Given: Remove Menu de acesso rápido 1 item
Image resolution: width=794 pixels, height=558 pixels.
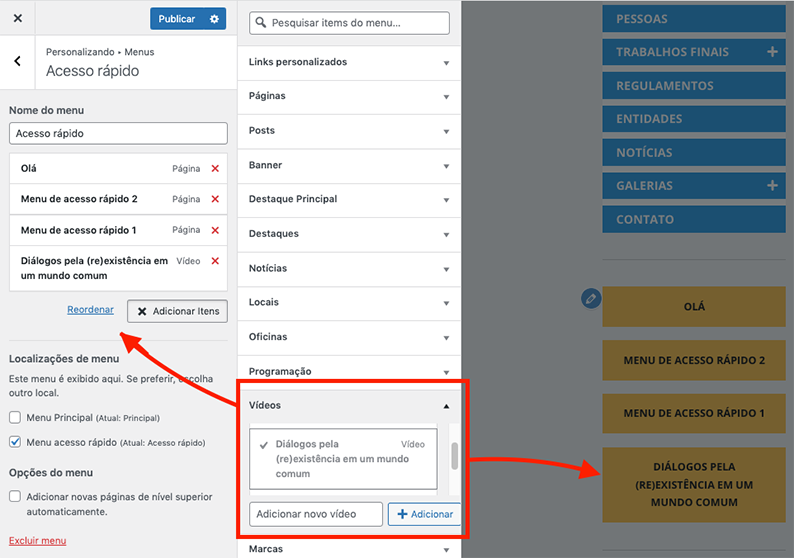Looking at the screenshot, I should (215, 230).
